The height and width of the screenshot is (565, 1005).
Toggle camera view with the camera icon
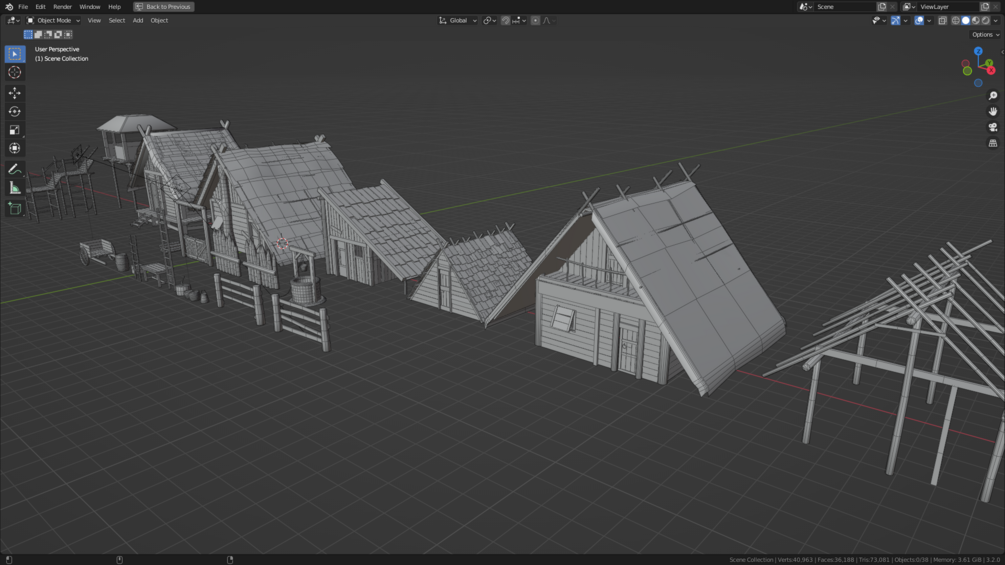[993, 127]
